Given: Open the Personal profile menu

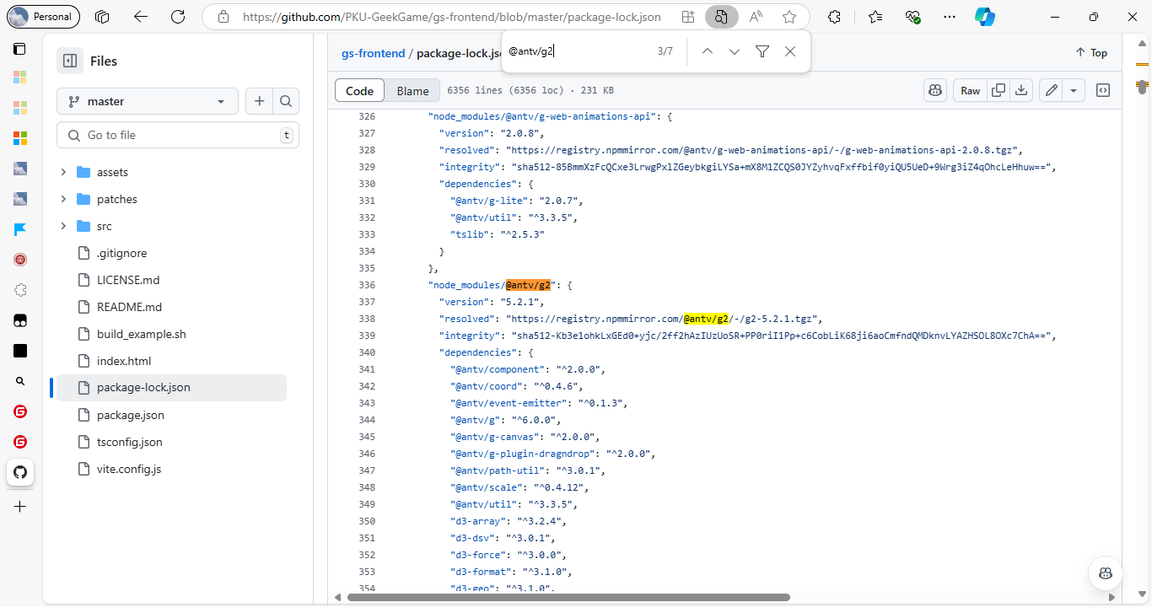Looking at the screenshot, I should (43, 16).
